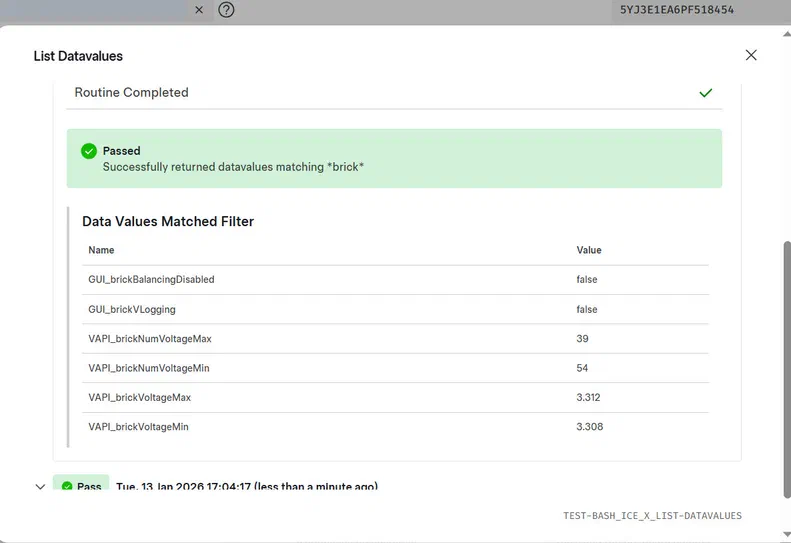Click the VAPI_brickVoltageMax name

tap(139, 398)
